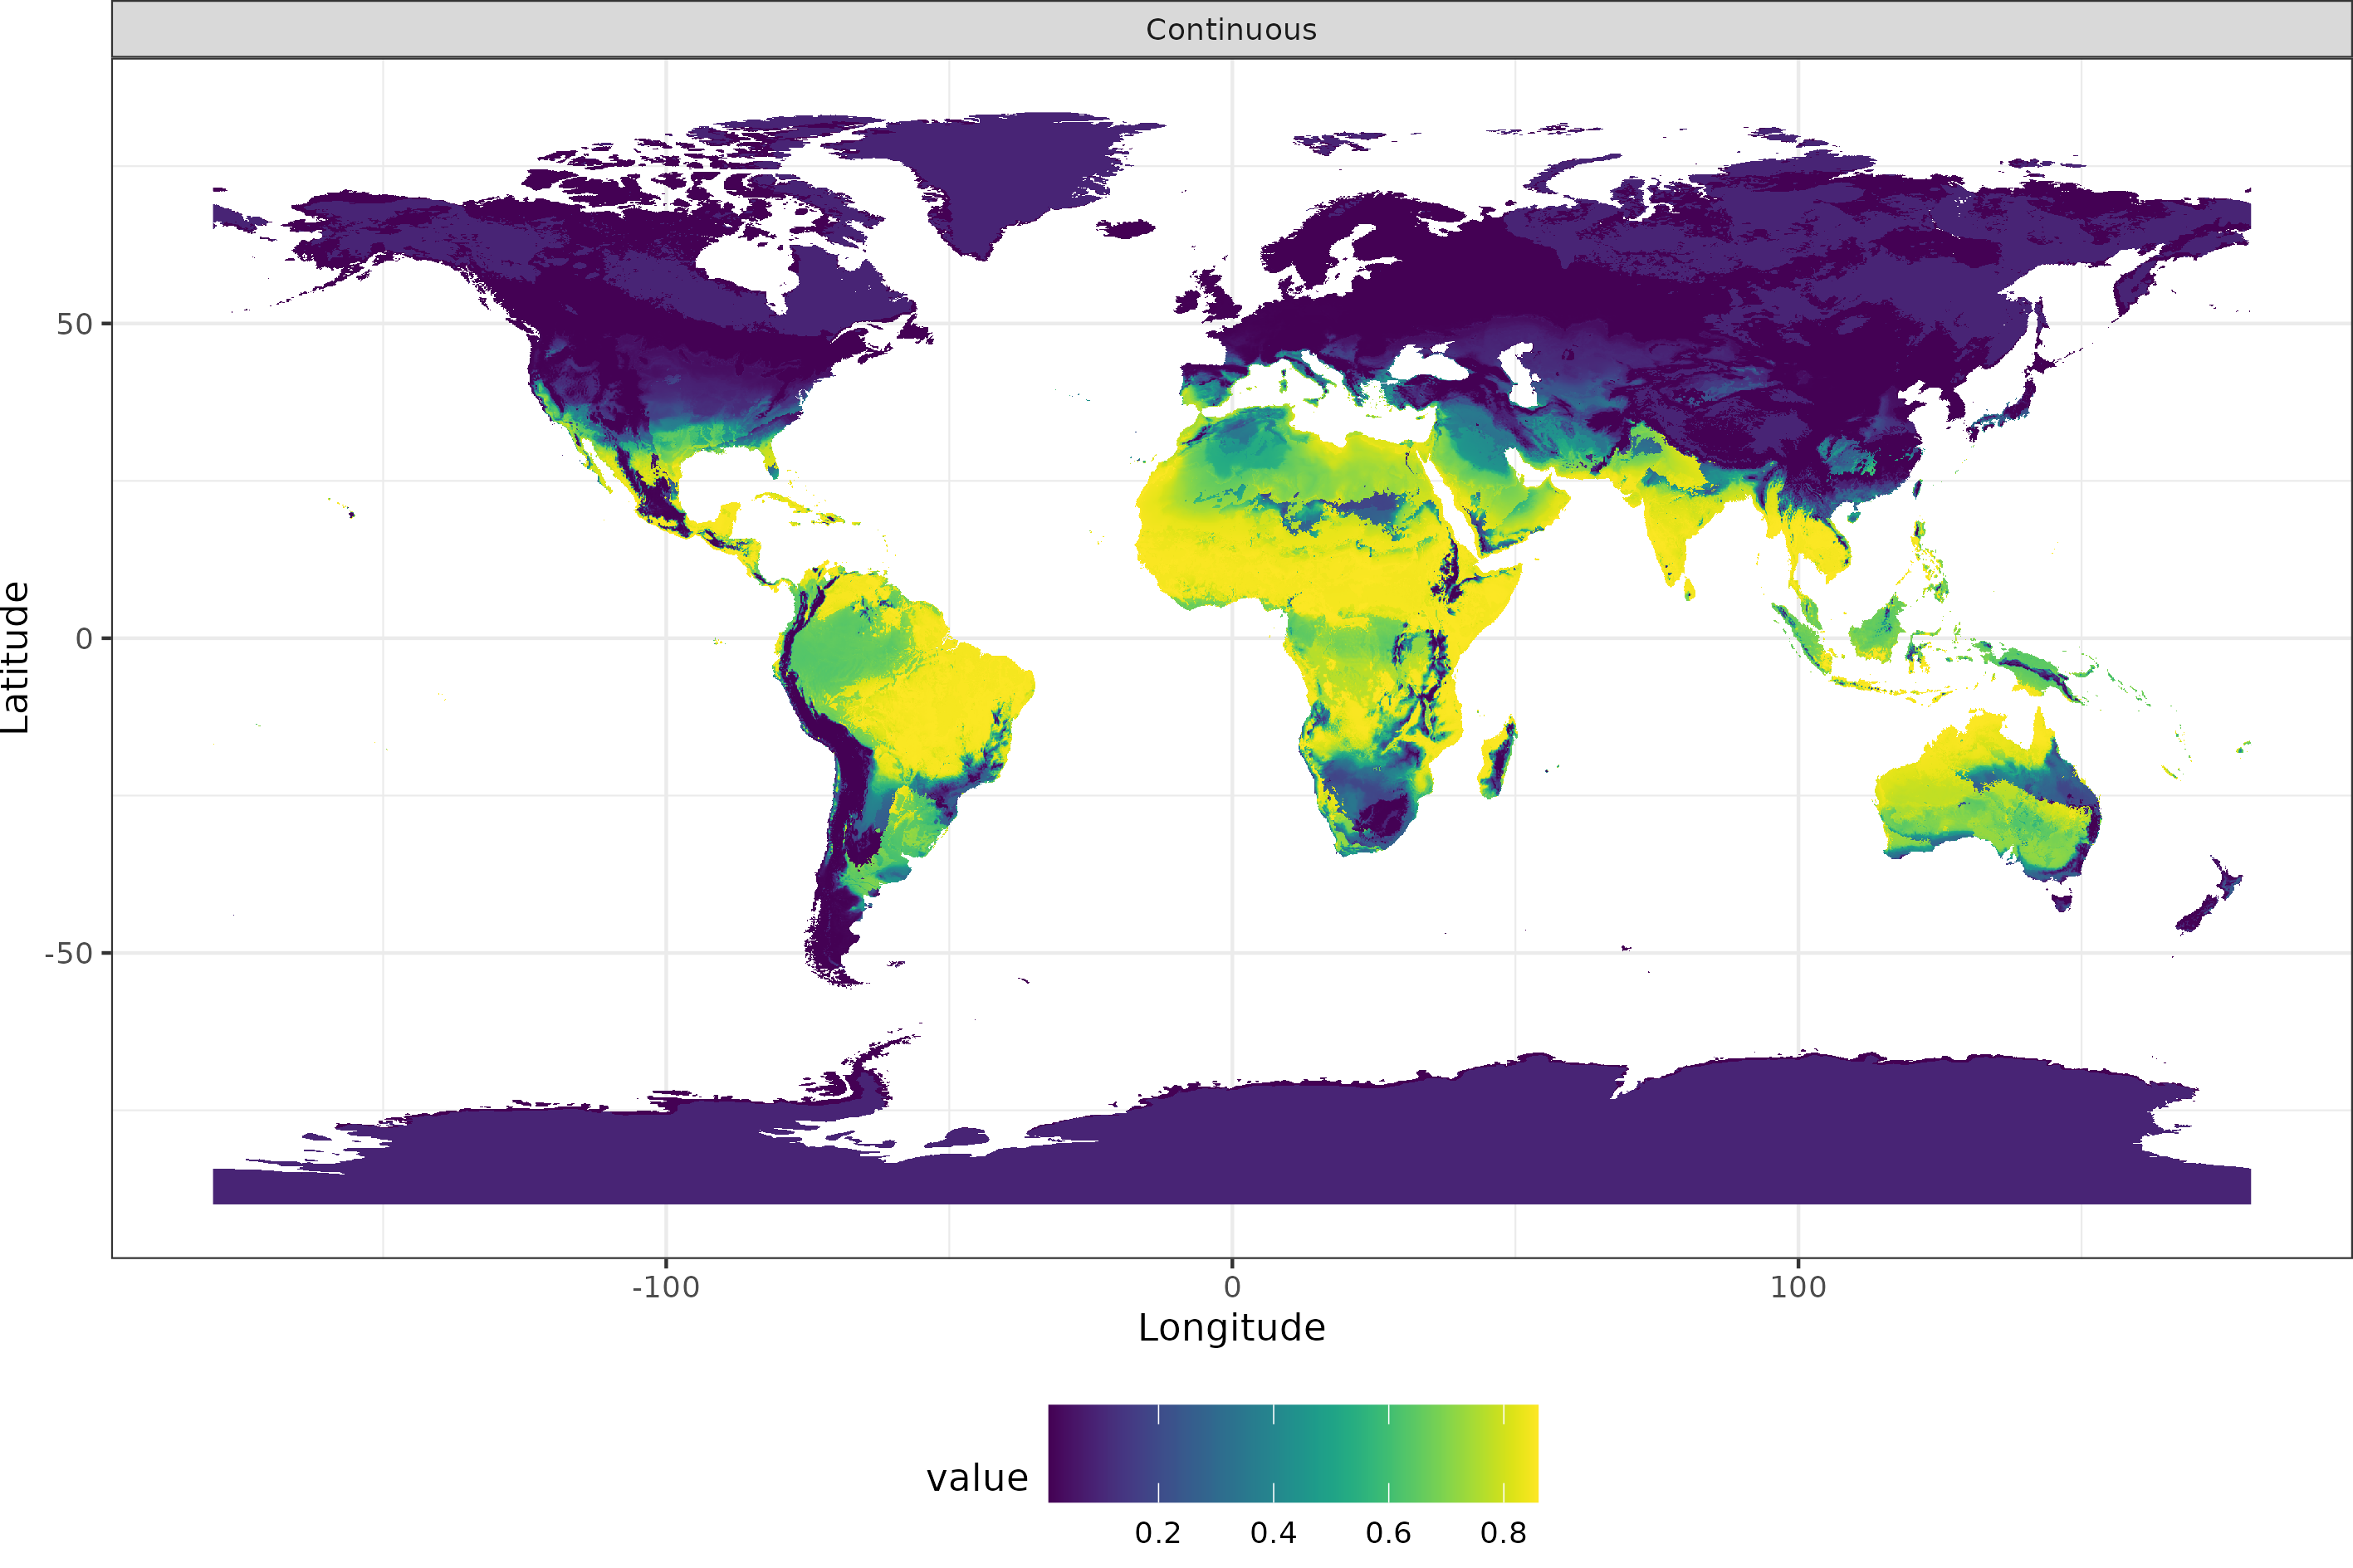Image resolution: width=2353 pixels, height=1568 pixels.
Task: Click the 0.8 legend label
Action: point(1503,1534)
